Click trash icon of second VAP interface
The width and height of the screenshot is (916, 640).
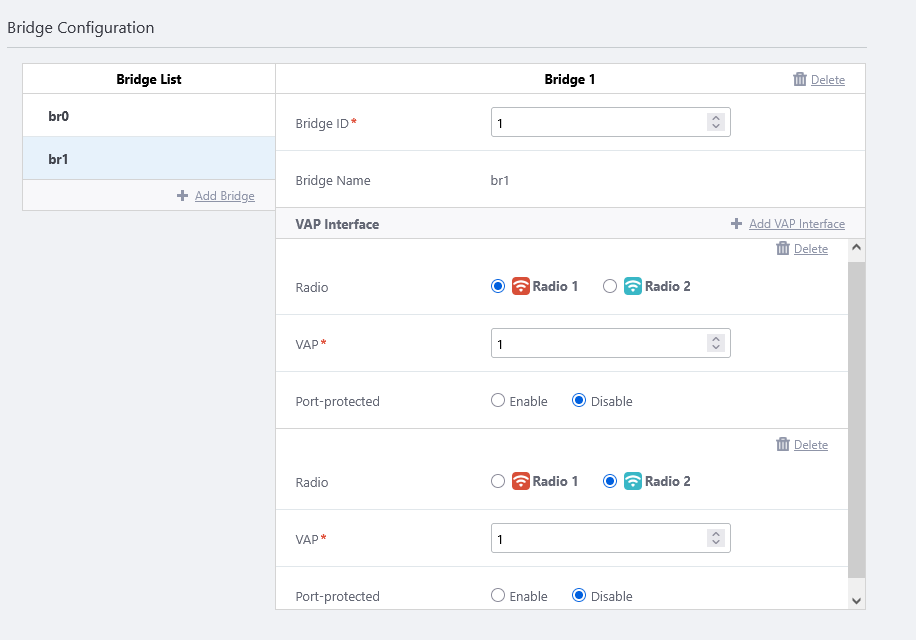[x=783, y=444]
